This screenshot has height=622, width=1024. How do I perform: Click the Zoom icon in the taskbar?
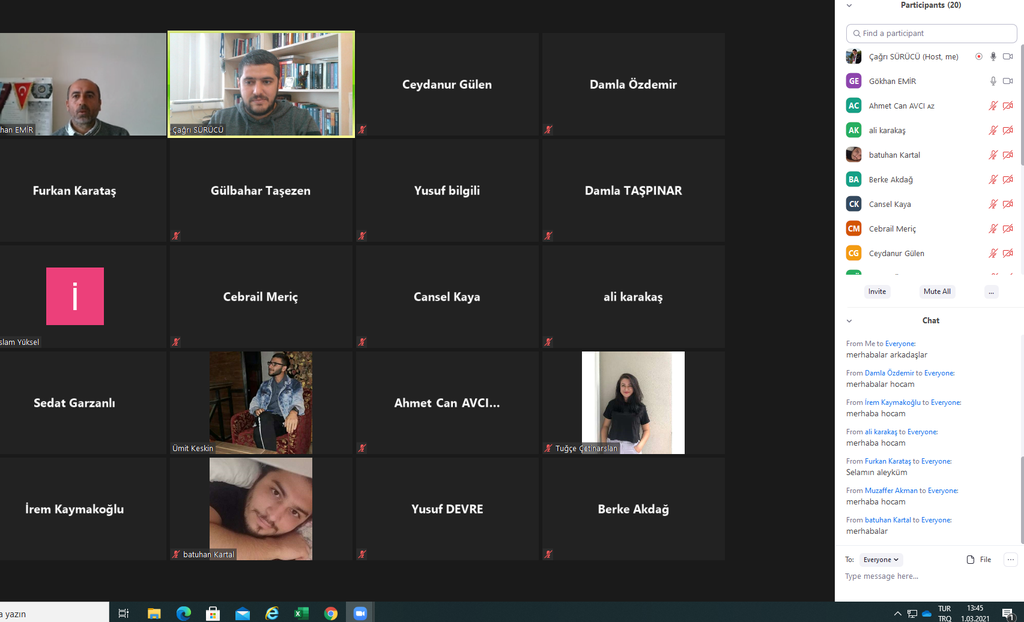tap(361, 613)
